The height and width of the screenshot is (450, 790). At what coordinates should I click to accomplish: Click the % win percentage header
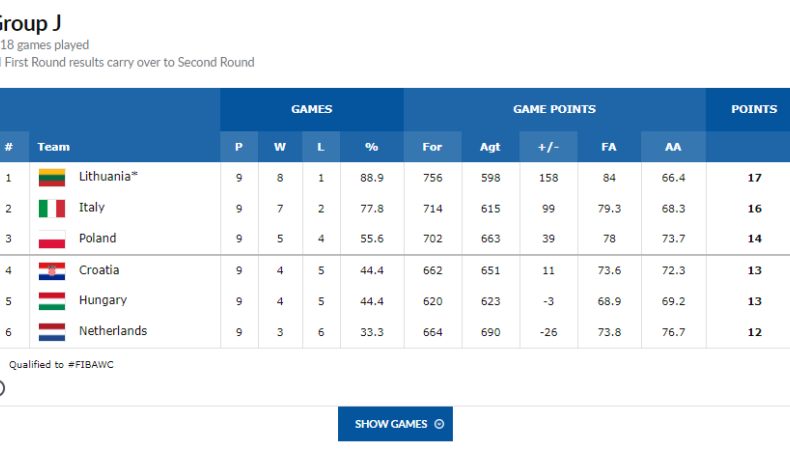pos(371,147)
